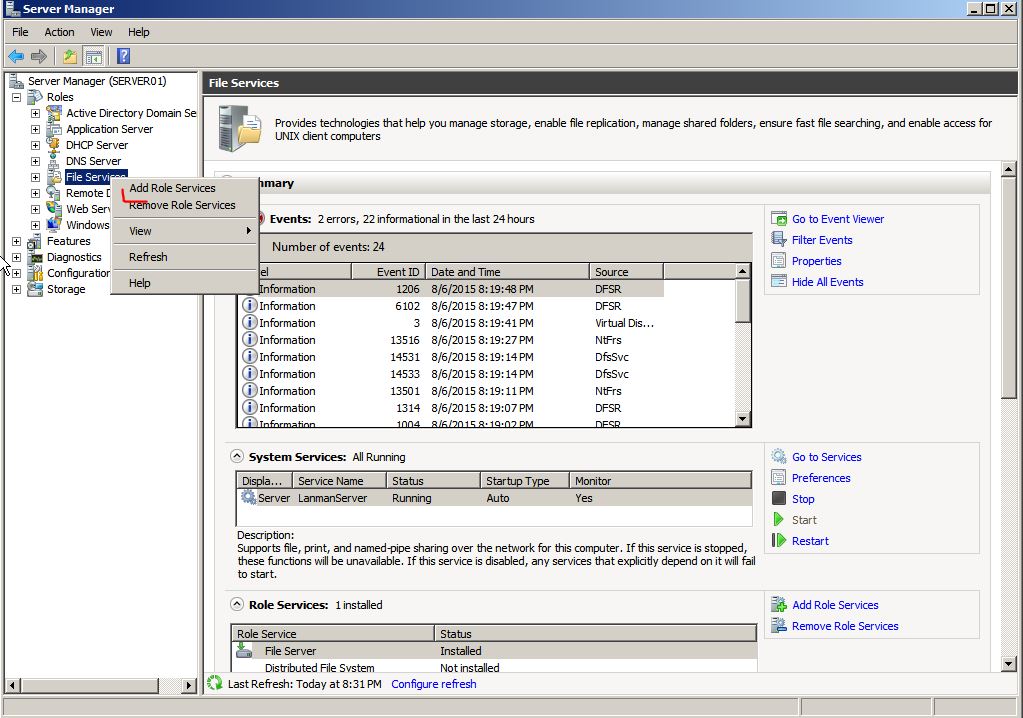Click the Back arrow toolbar icon
The image size is (1023, 718).
click(x=16, y=57)
